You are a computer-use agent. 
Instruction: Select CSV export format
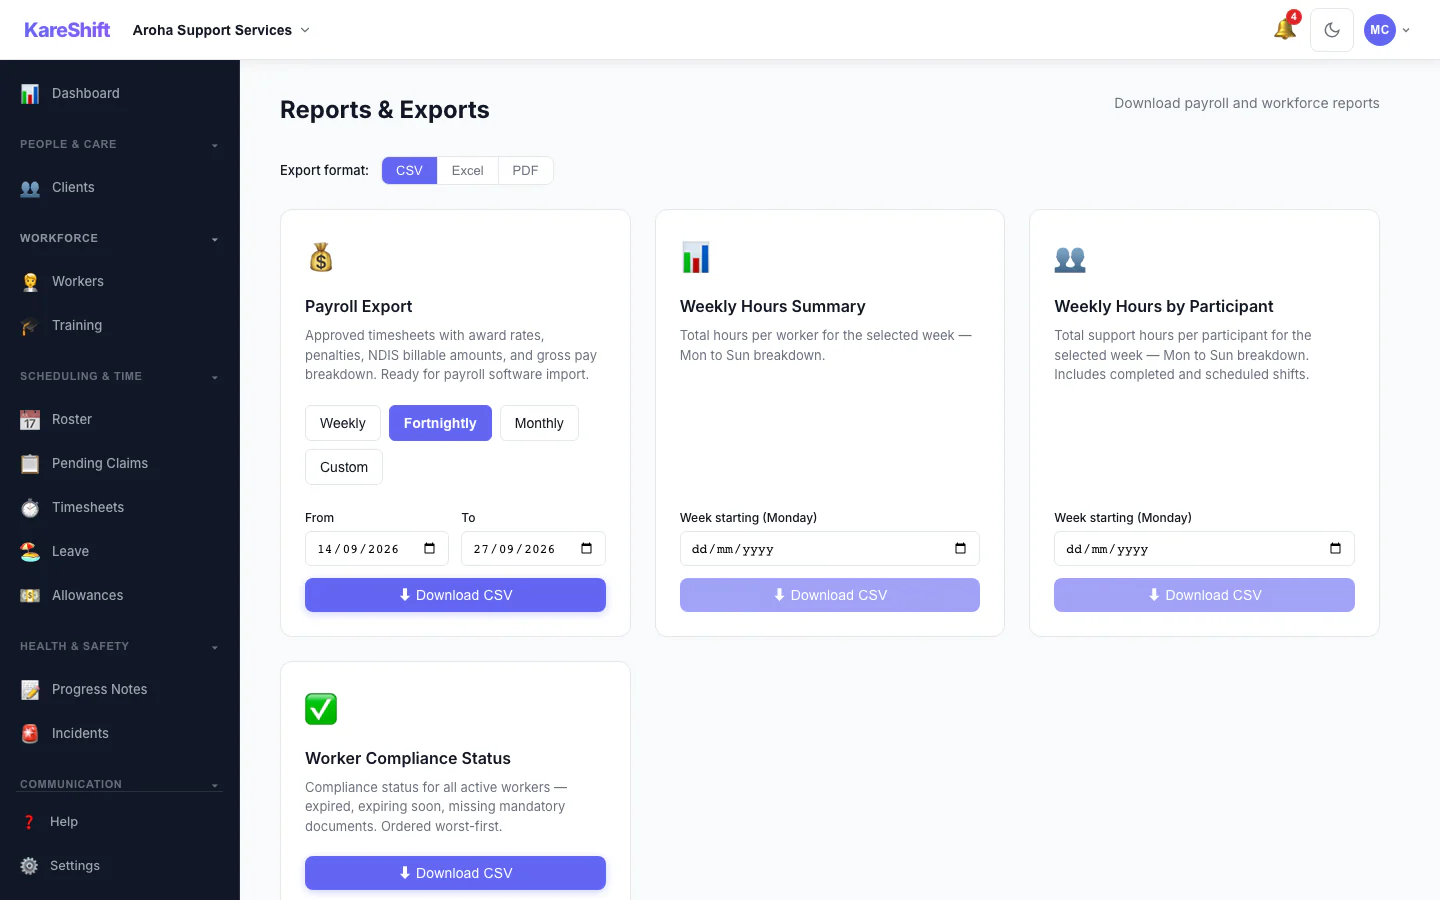(409, 170)
